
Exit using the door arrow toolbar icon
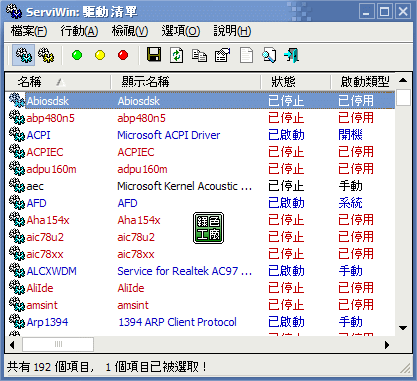click(292, 55)
